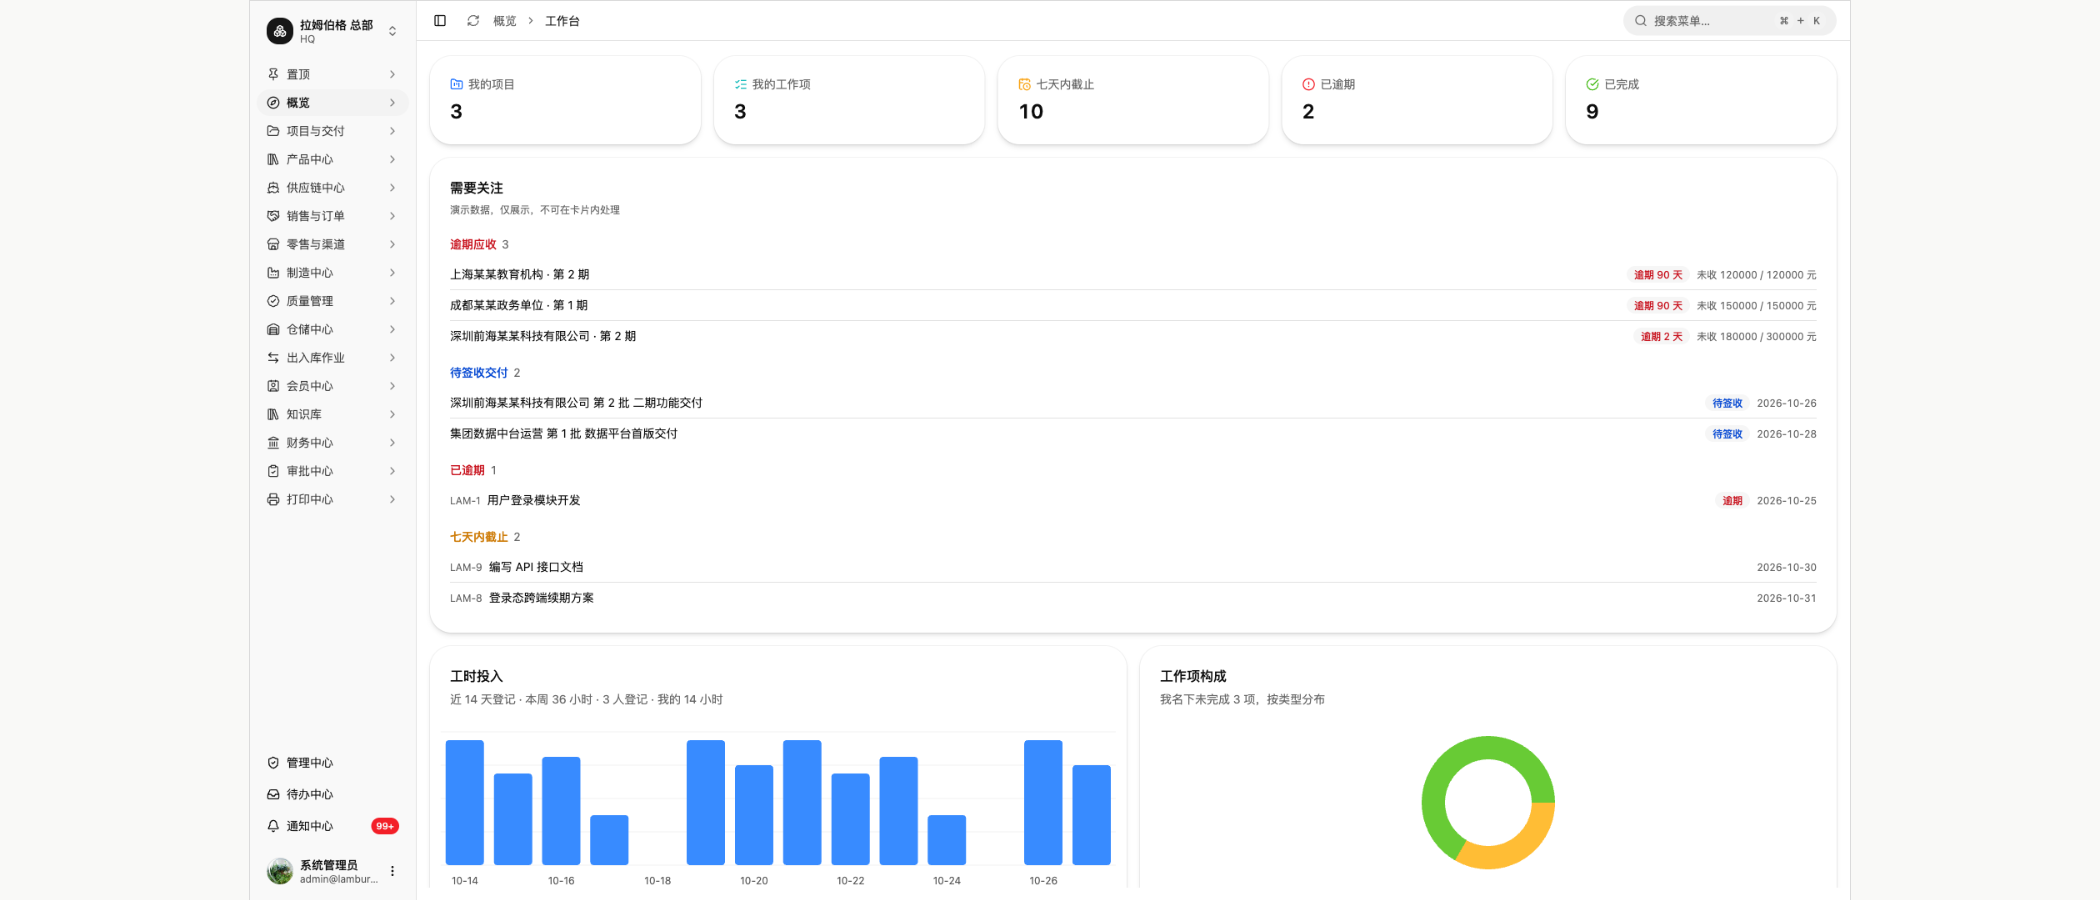Click the 上海某某教育机构 · 第 2 期 row
The height and width of the screenshot is (900, 2100).
click(1133, 275)
